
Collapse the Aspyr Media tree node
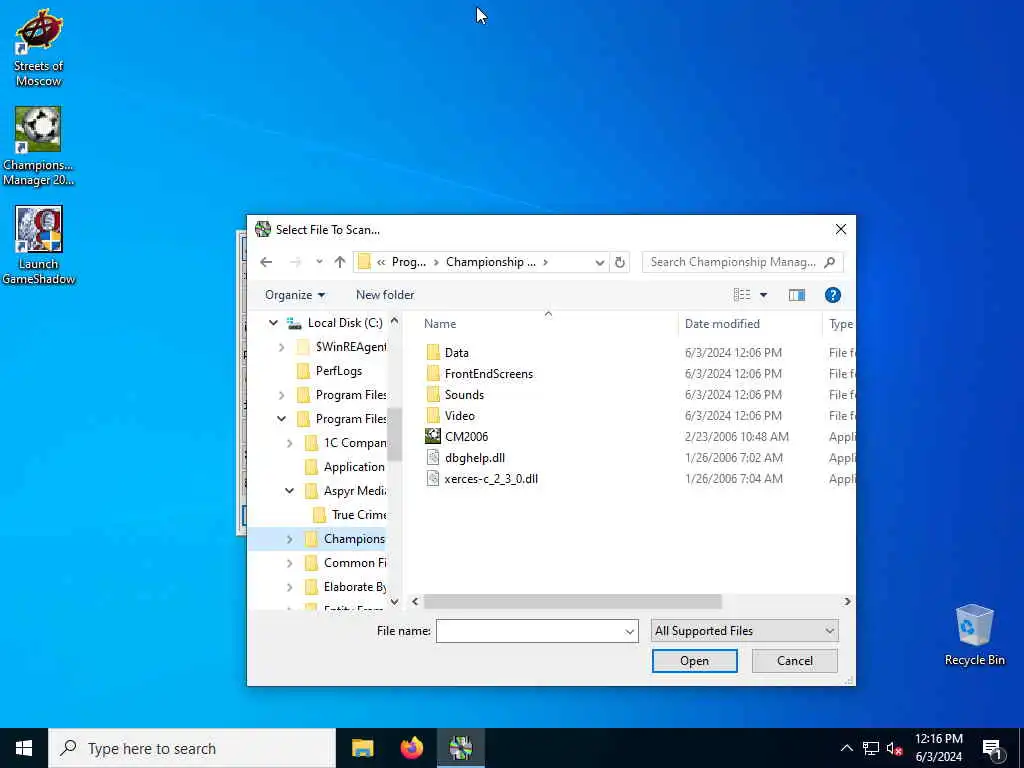tap(289, 490)
